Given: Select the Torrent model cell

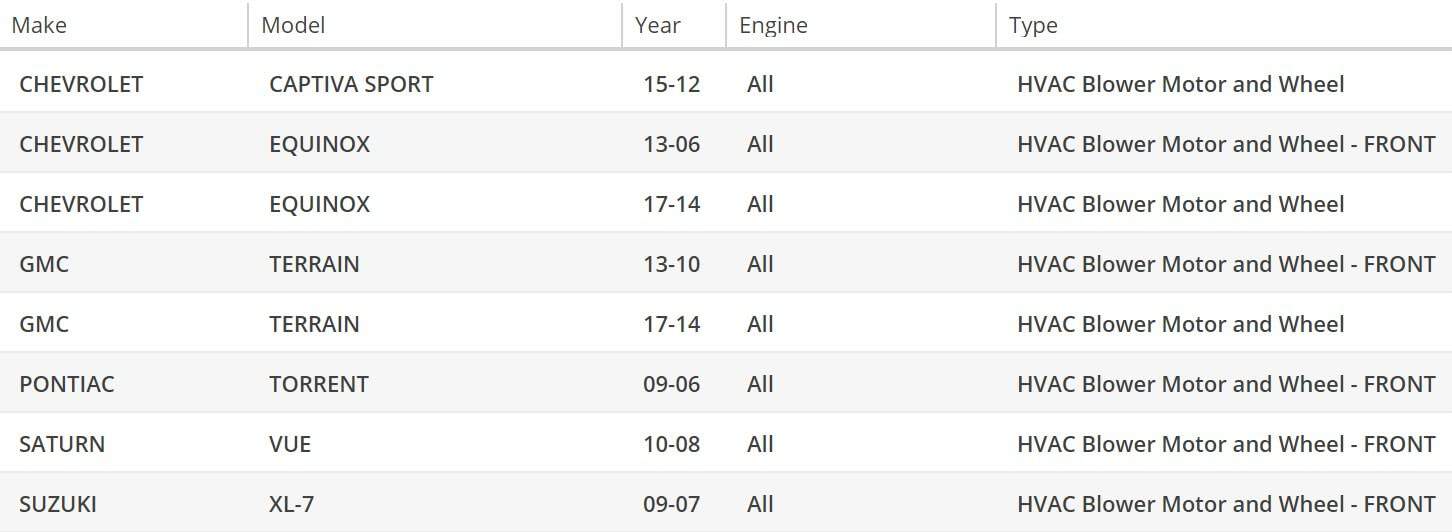Looking at the screenshot, I should (x=318, y=384).
